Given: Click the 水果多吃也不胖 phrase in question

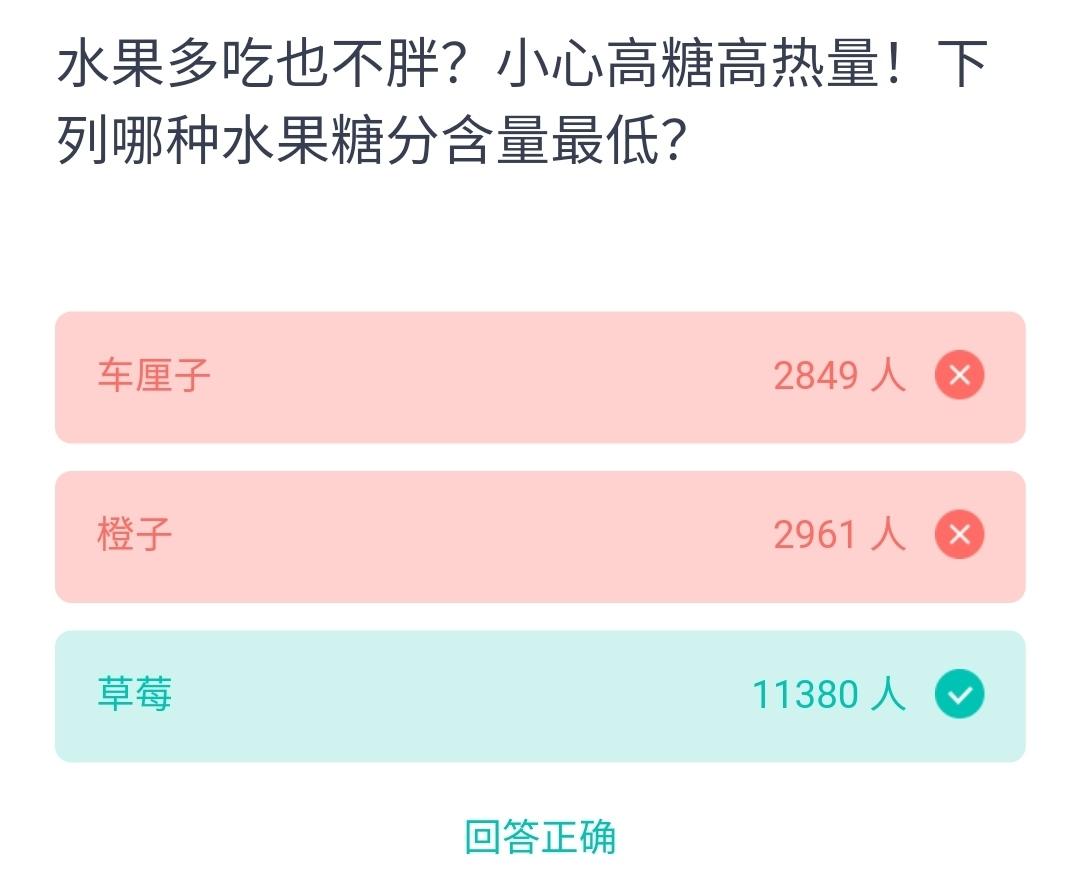Looking at the screenshot, I should click(x=248, y=67).
